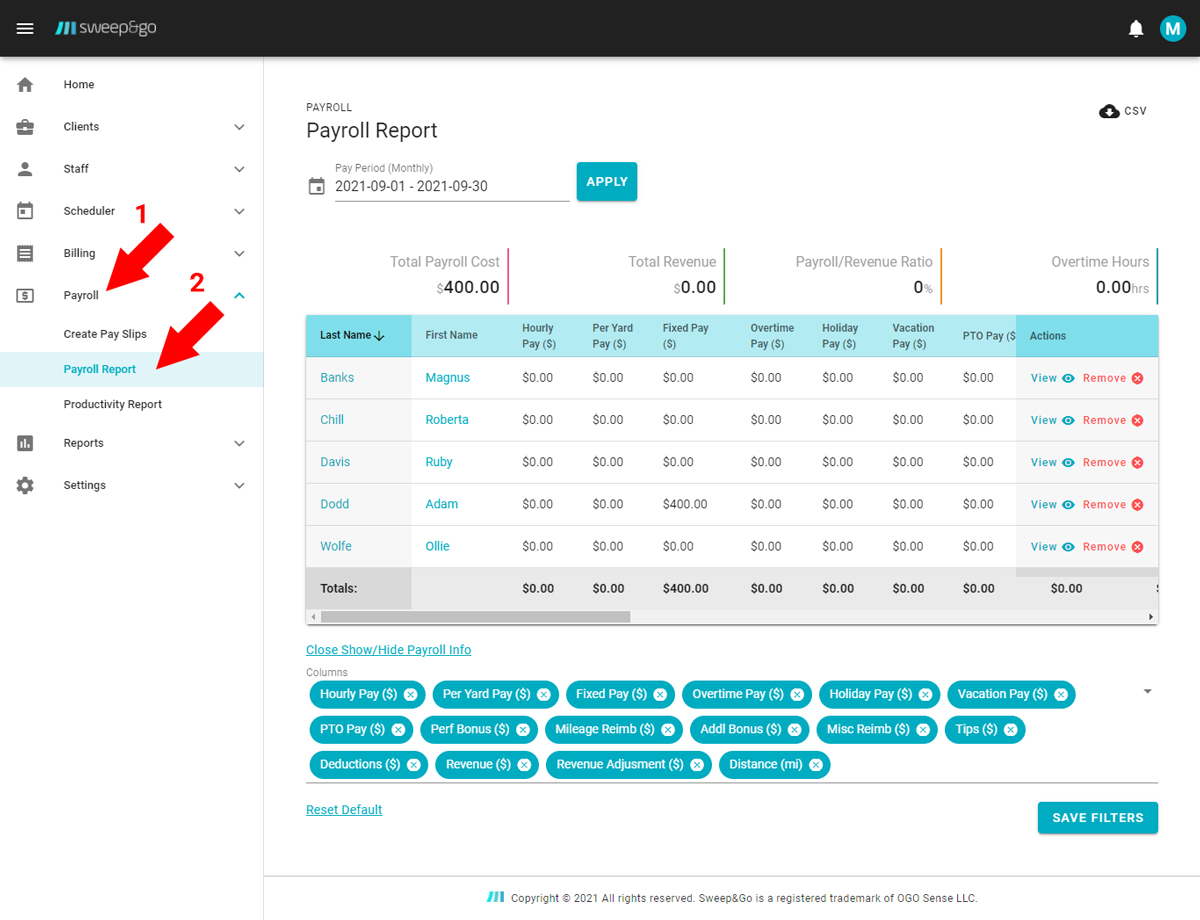
Task: Click the Settings gear icon in sidebar
Action: [x=25, y=485]
